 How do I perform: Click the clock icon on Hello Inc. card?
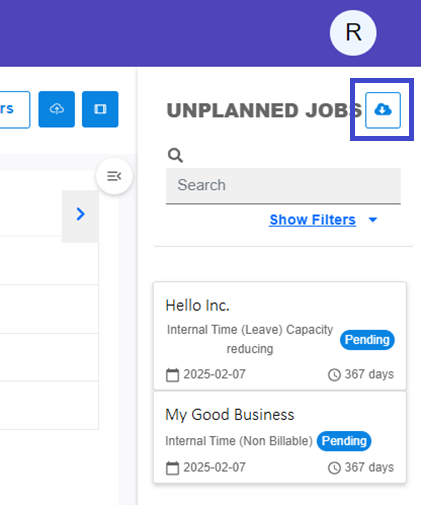pyautogui.click(x=334, y=375)
